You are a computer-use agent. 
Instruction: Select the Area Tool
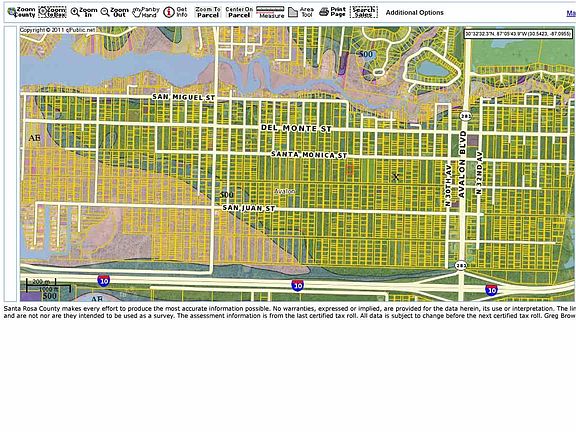(x=301, y=12)
